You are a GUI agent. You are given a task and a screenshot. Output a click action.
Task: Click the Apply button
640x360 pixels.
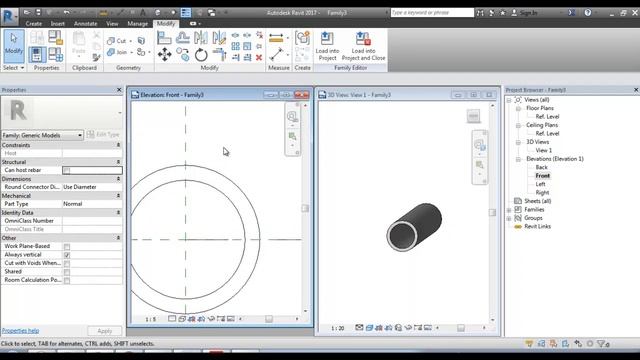[x=104, y=331]
